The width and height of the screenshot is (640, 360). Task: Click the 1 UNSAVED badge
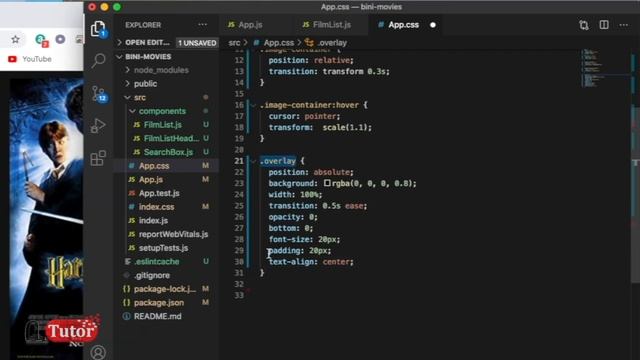(197, 43)
